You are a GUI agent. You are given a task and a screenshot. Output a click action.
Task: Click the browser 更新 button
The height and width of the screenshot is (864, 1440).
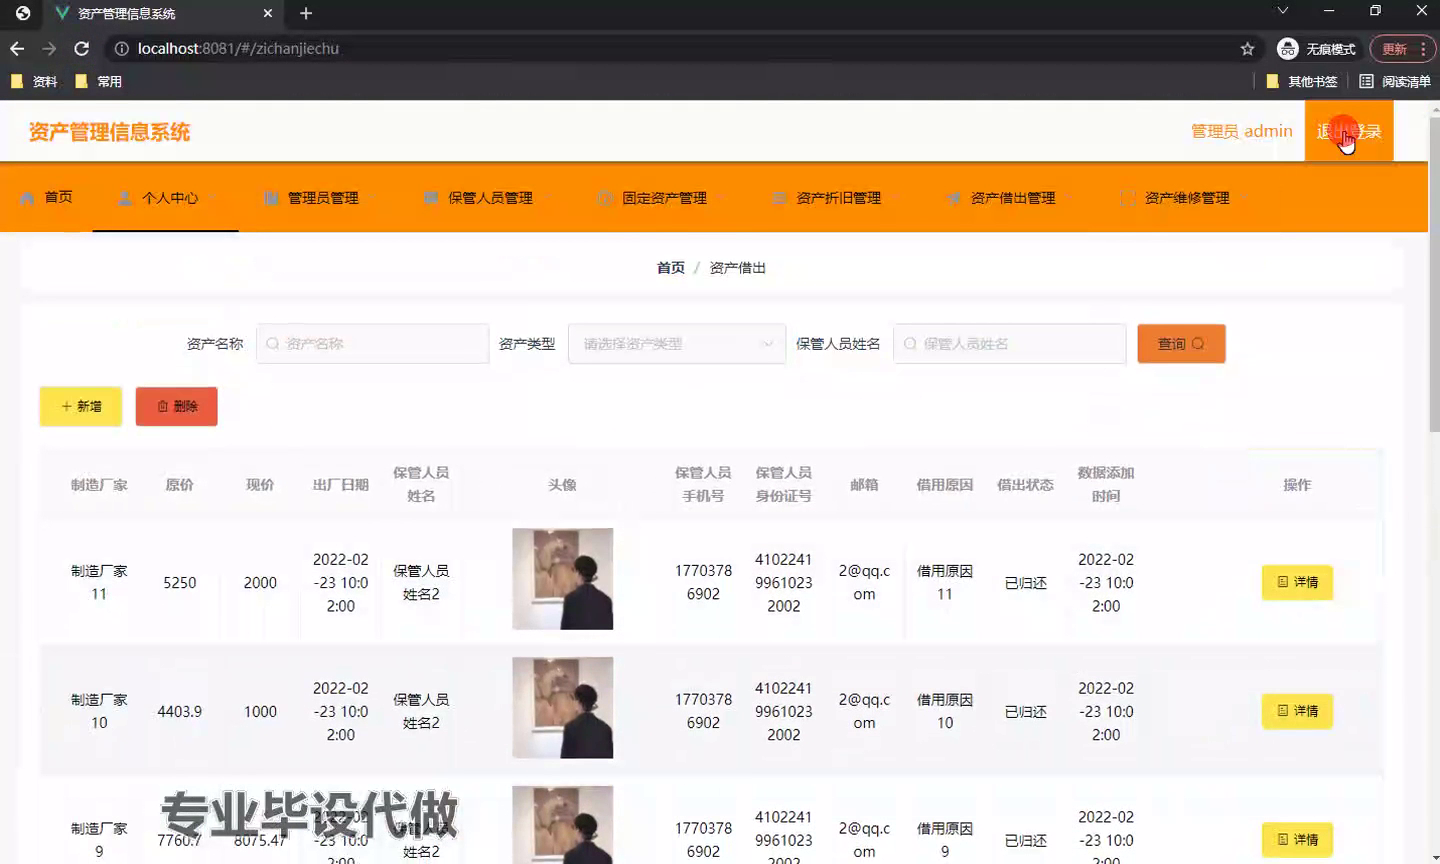pos(1403,49)
